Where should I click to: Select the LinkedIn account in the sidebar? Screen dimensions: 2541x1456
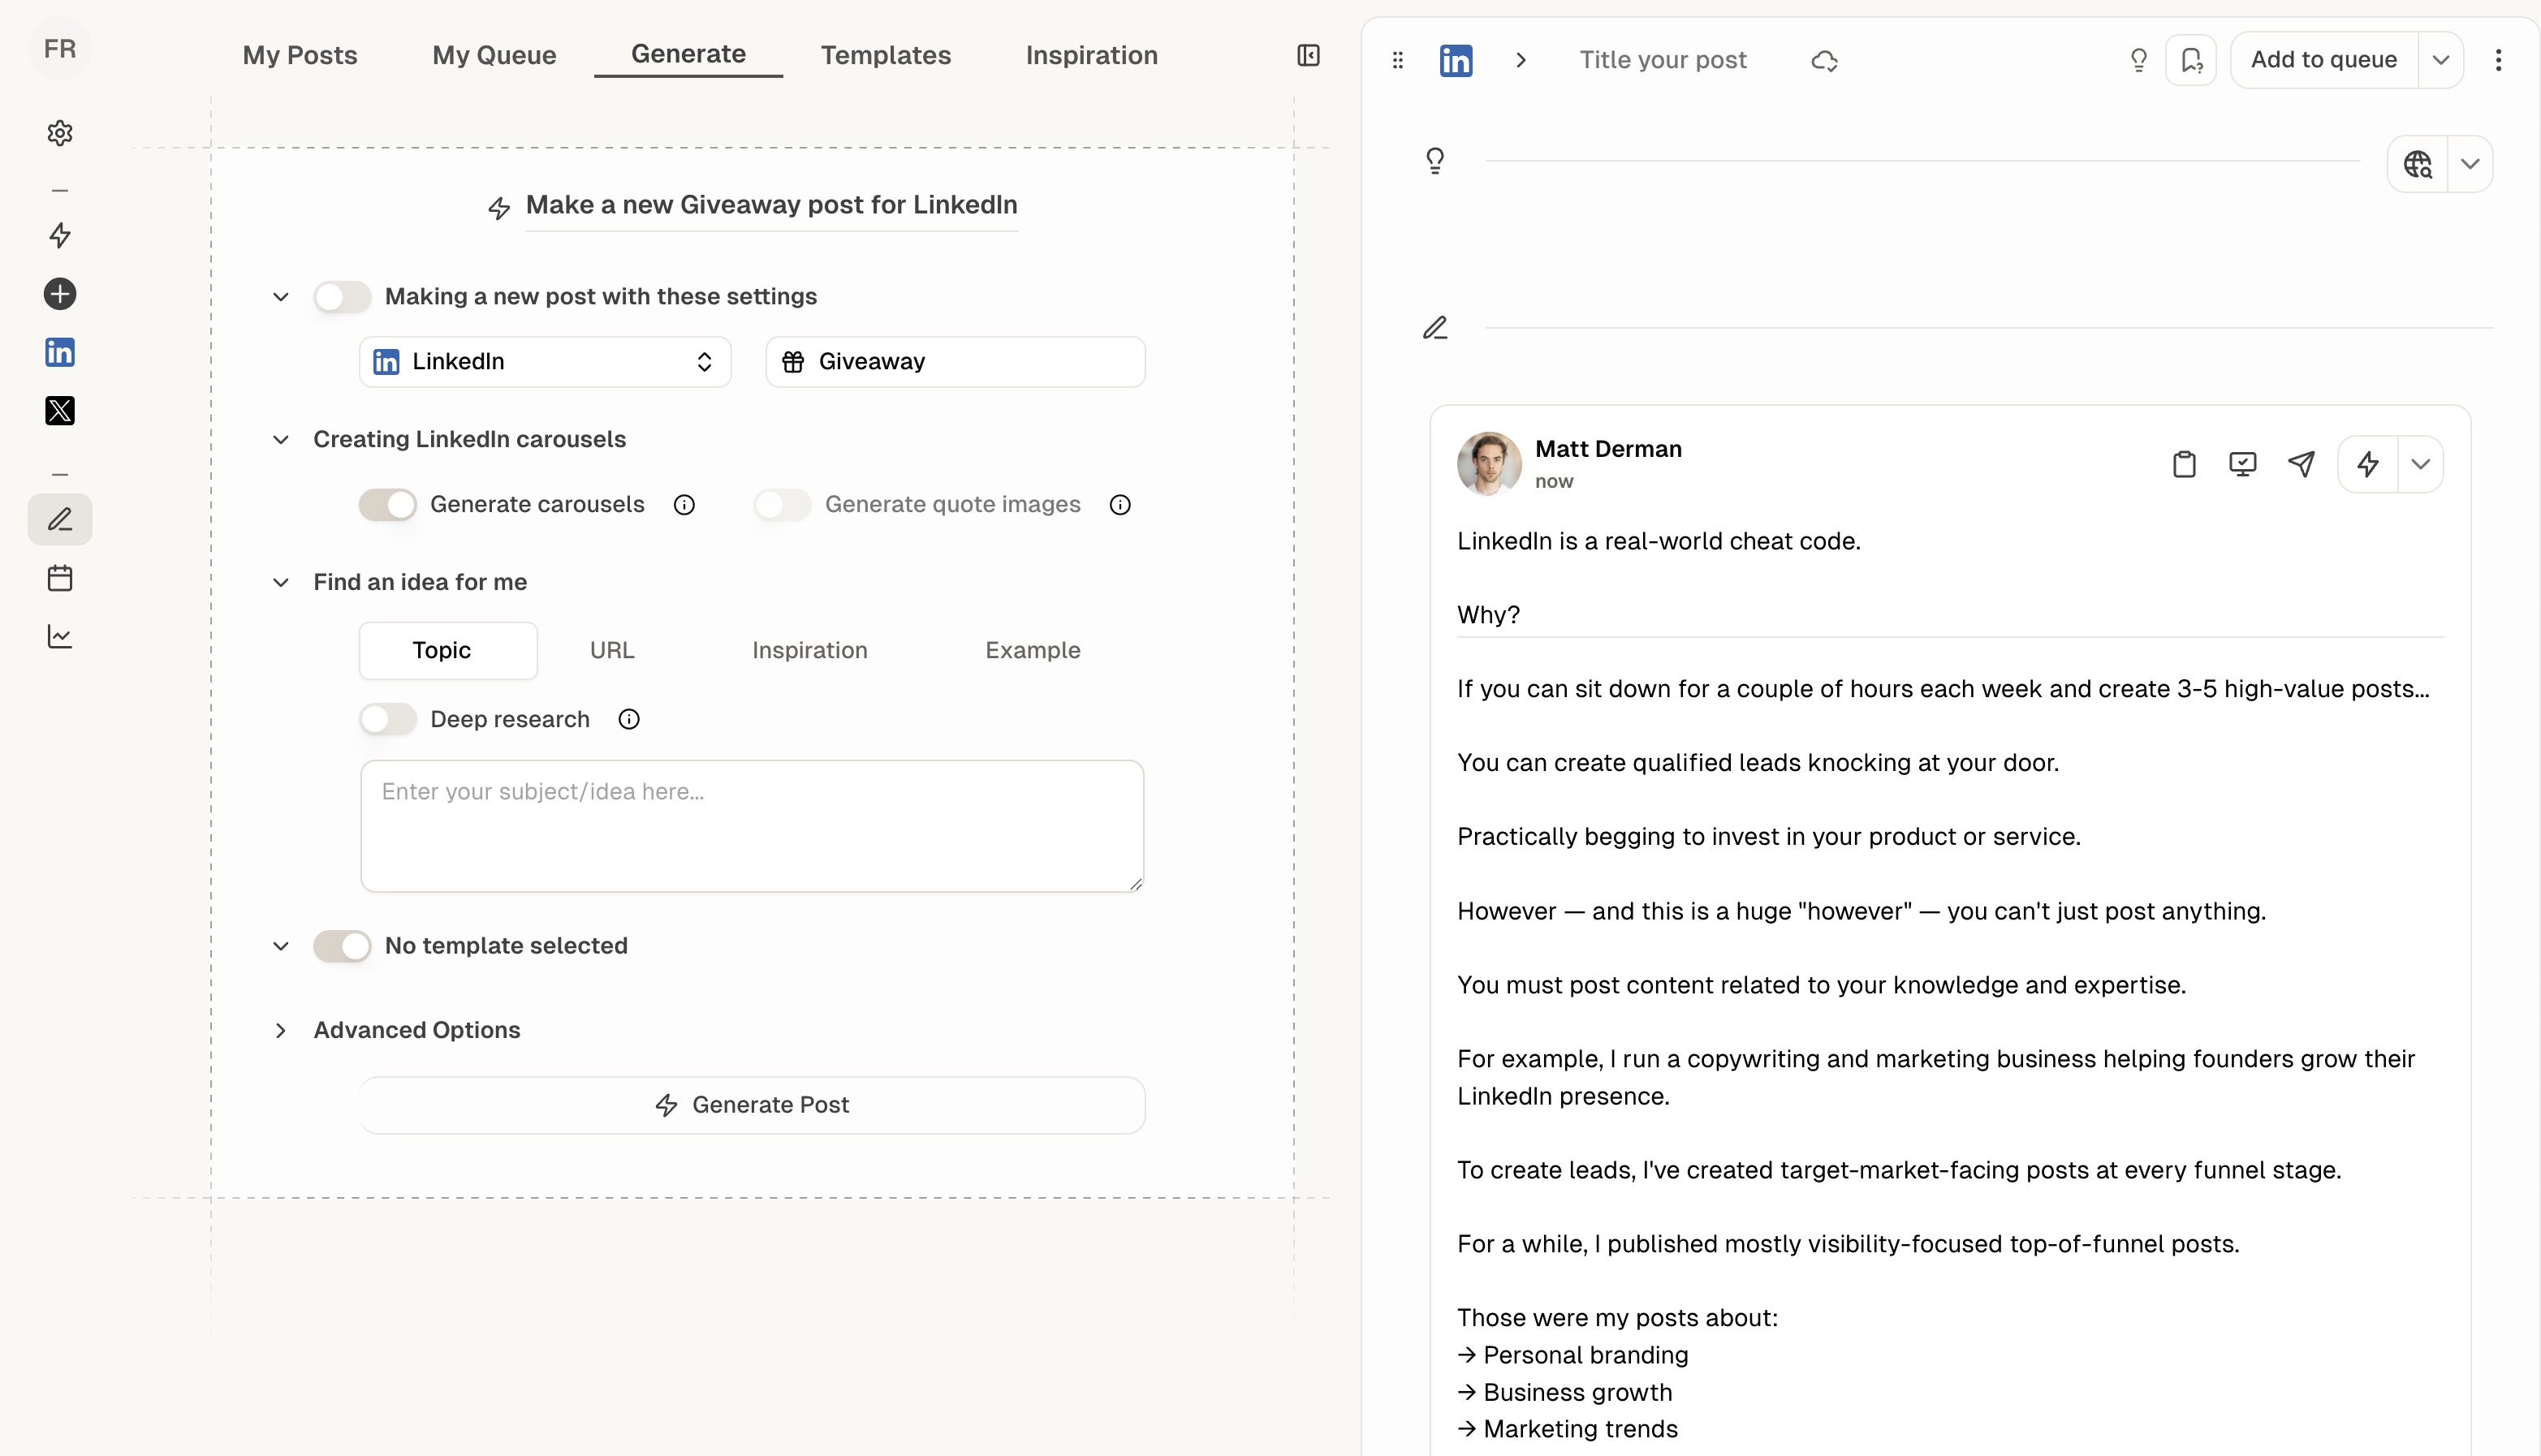(x=60, y=352)
